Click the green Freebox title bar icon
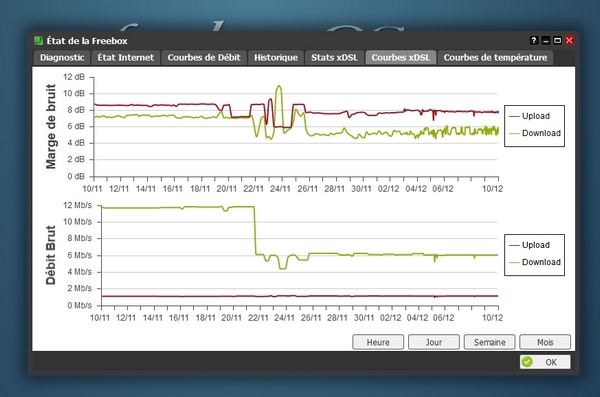 (x=38, y=41)
